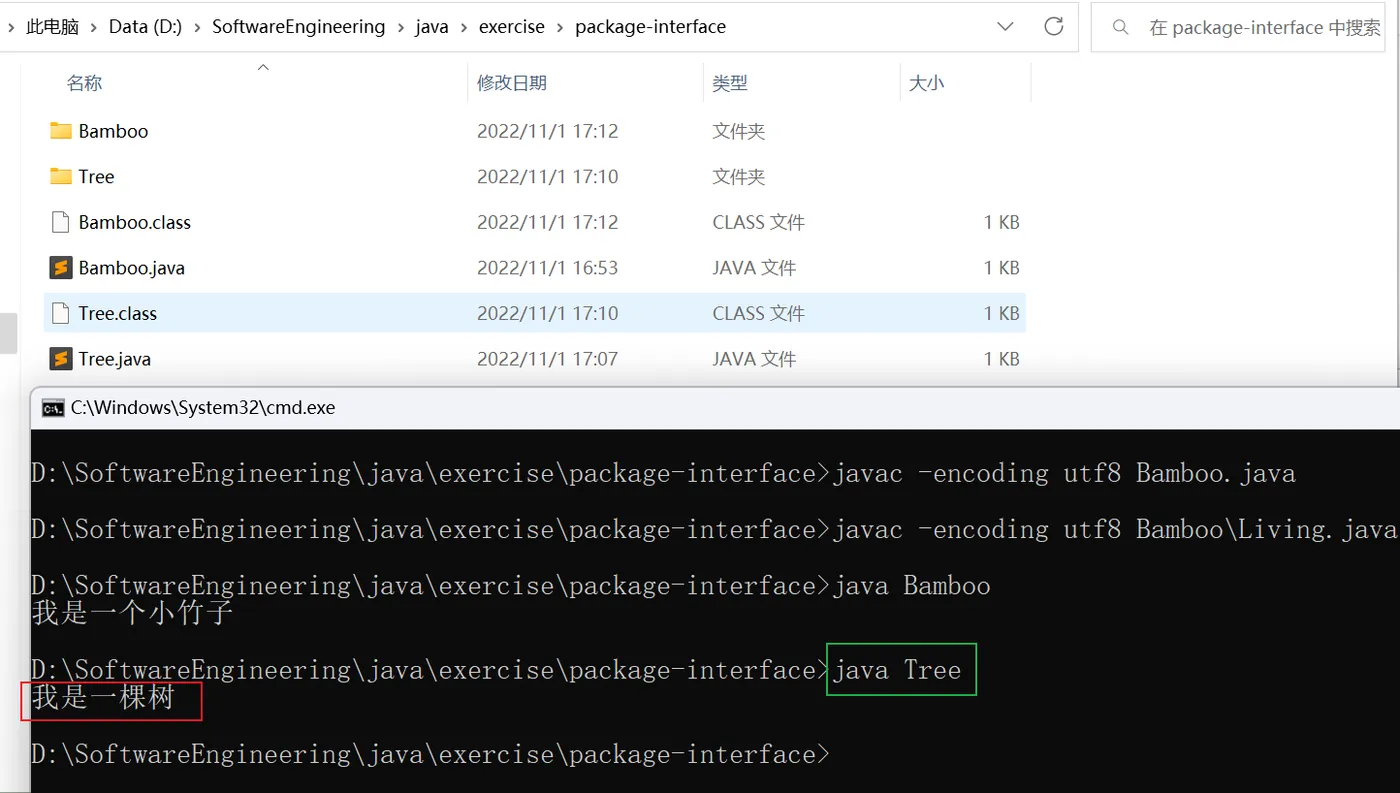Sort files by 类型 column

tap(730, 83)
